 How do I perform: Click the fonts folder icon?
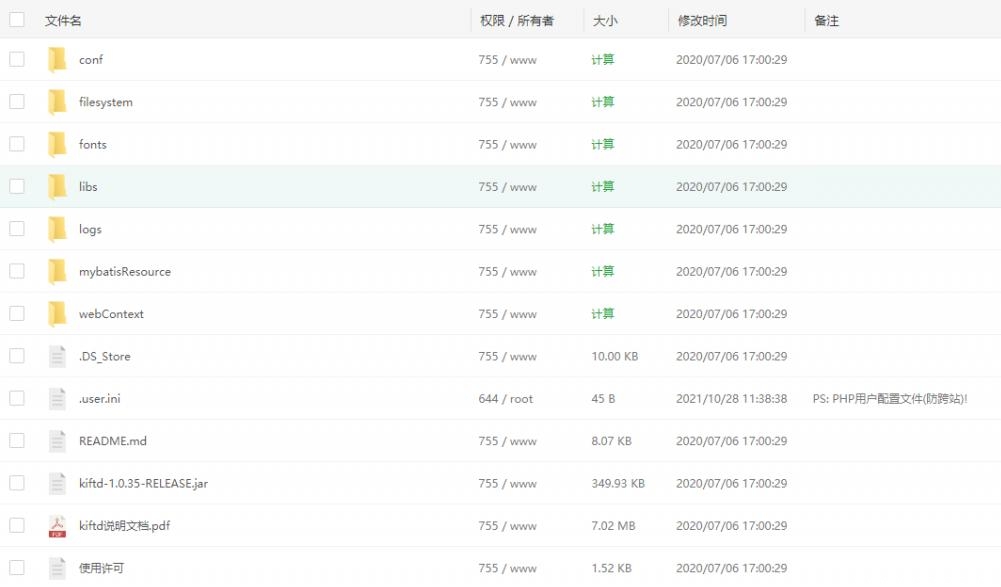coord(57,144)
